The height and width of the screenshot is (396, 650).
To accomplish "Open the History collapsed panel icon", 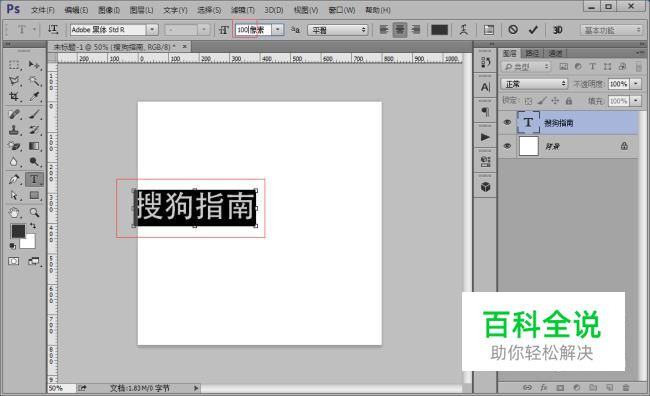I will tap(485, 63).
